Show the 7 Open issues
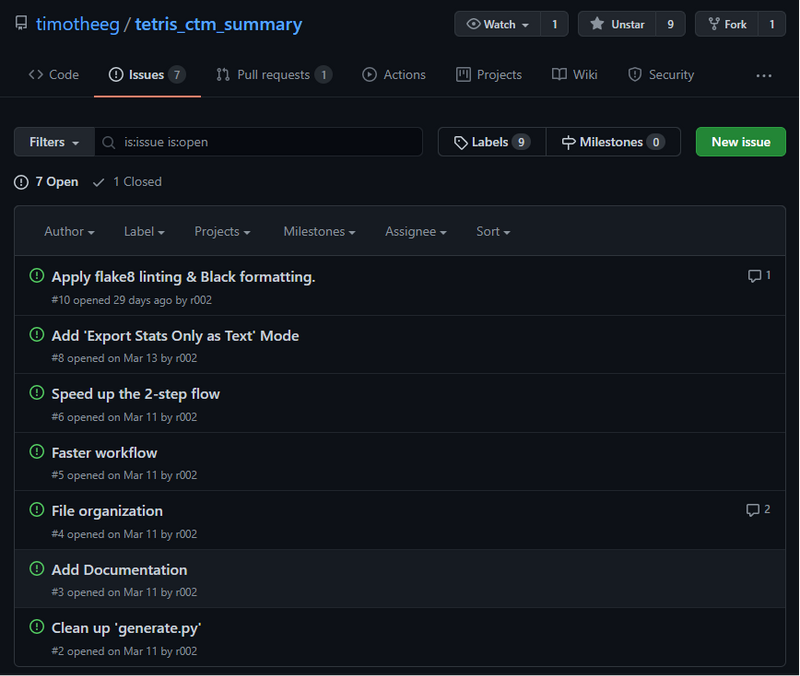Image resolution: width=800 pixels, height=676 pixels. click(46, 182)
